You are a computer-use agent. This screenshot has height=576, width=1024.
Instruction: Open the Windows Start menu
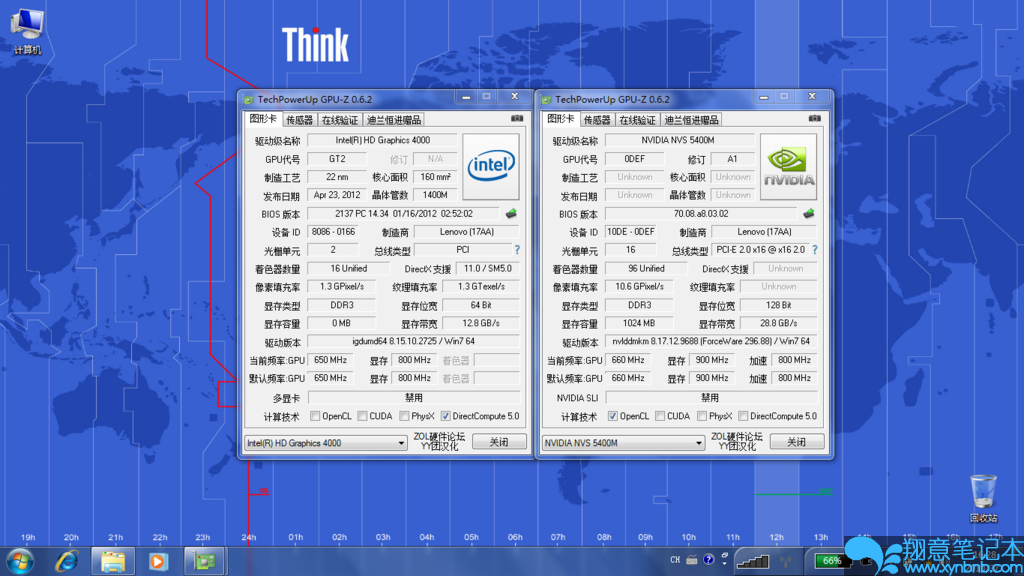(20, 562)
